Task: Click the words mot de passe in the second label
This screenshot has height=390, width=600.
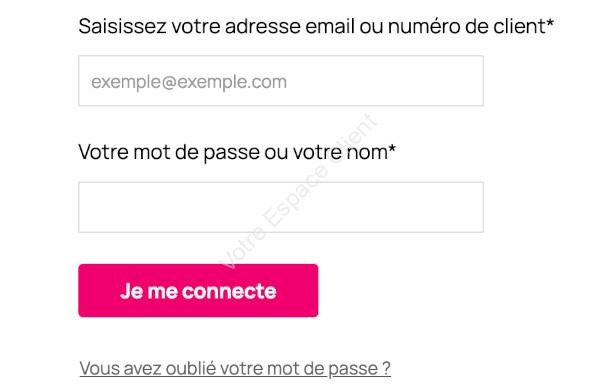Action: coord(196,152)
